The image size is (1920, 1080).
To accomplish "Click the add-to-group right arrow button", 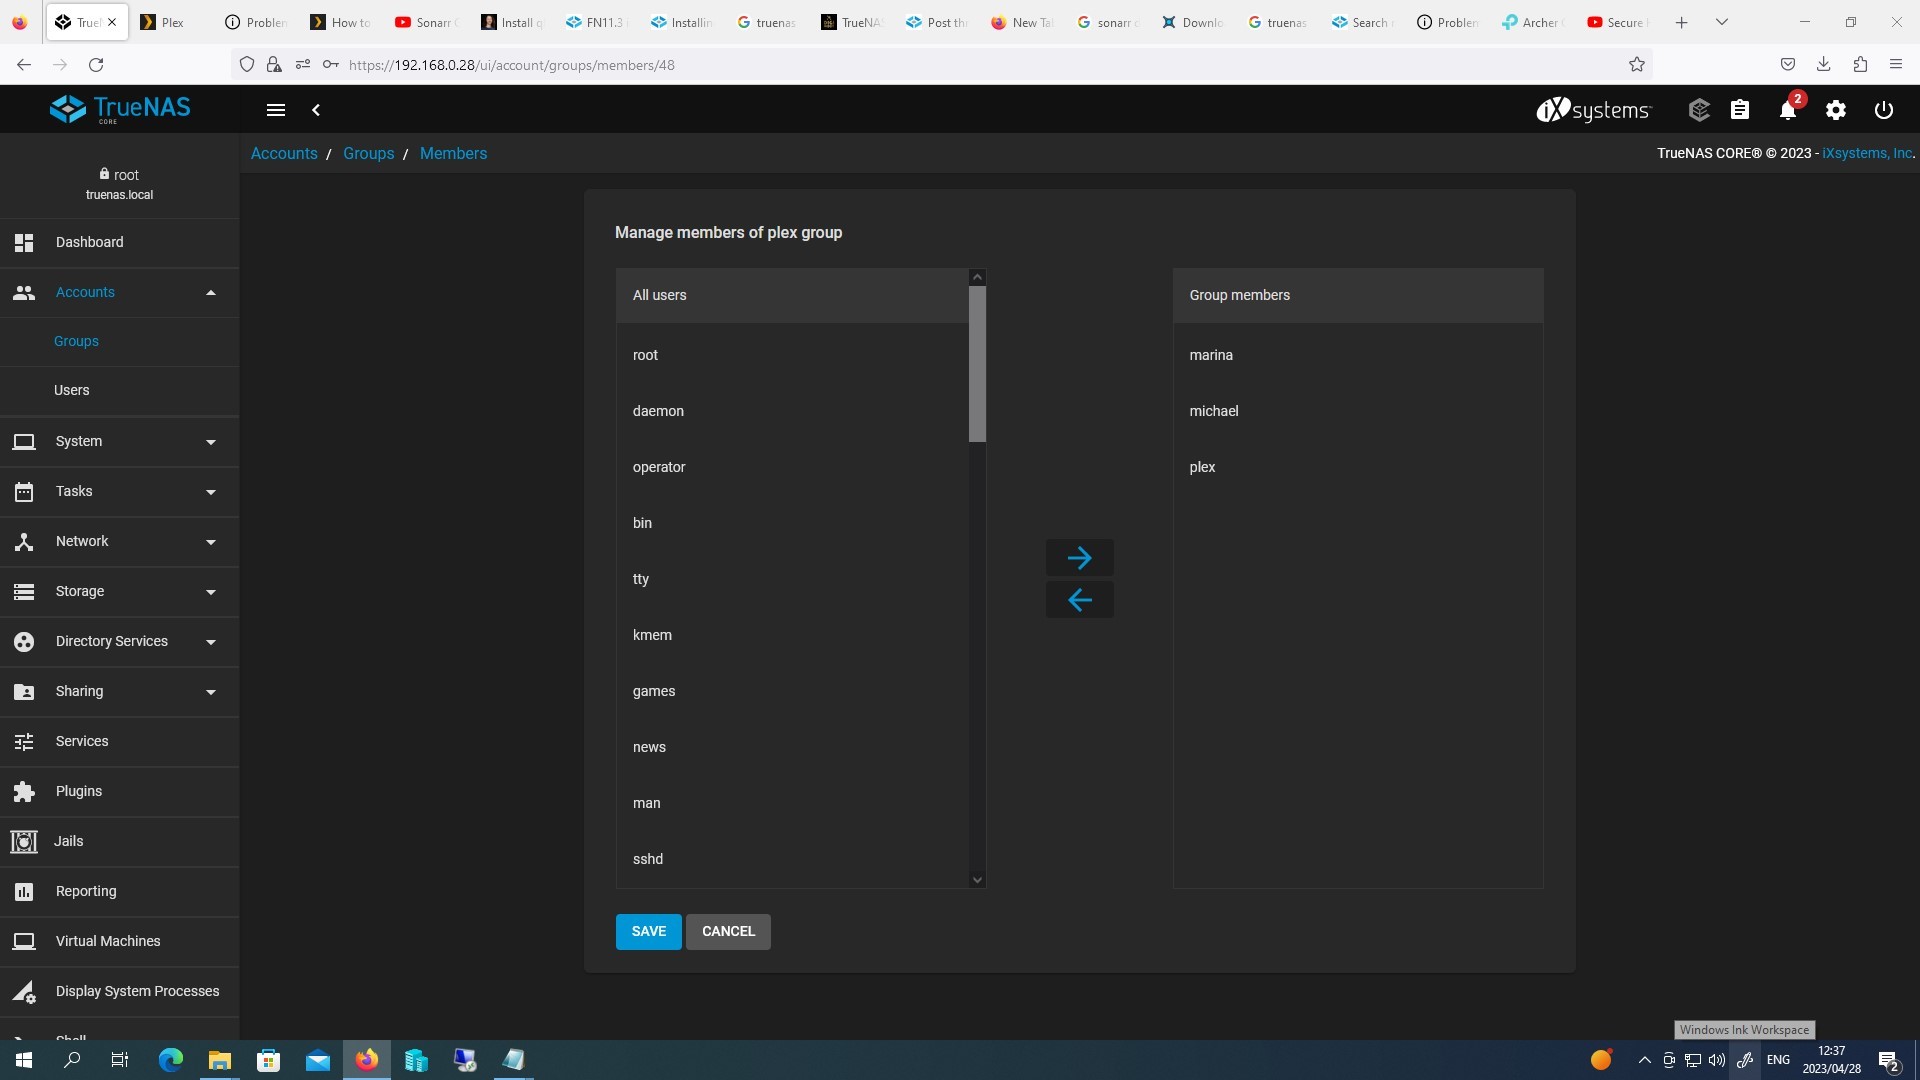I will [x=1079, y=558].
